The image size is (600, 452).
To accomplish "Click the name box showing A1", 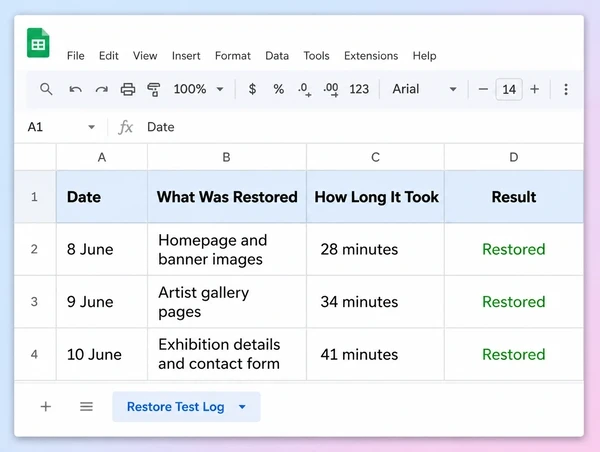I will [61, 127].
